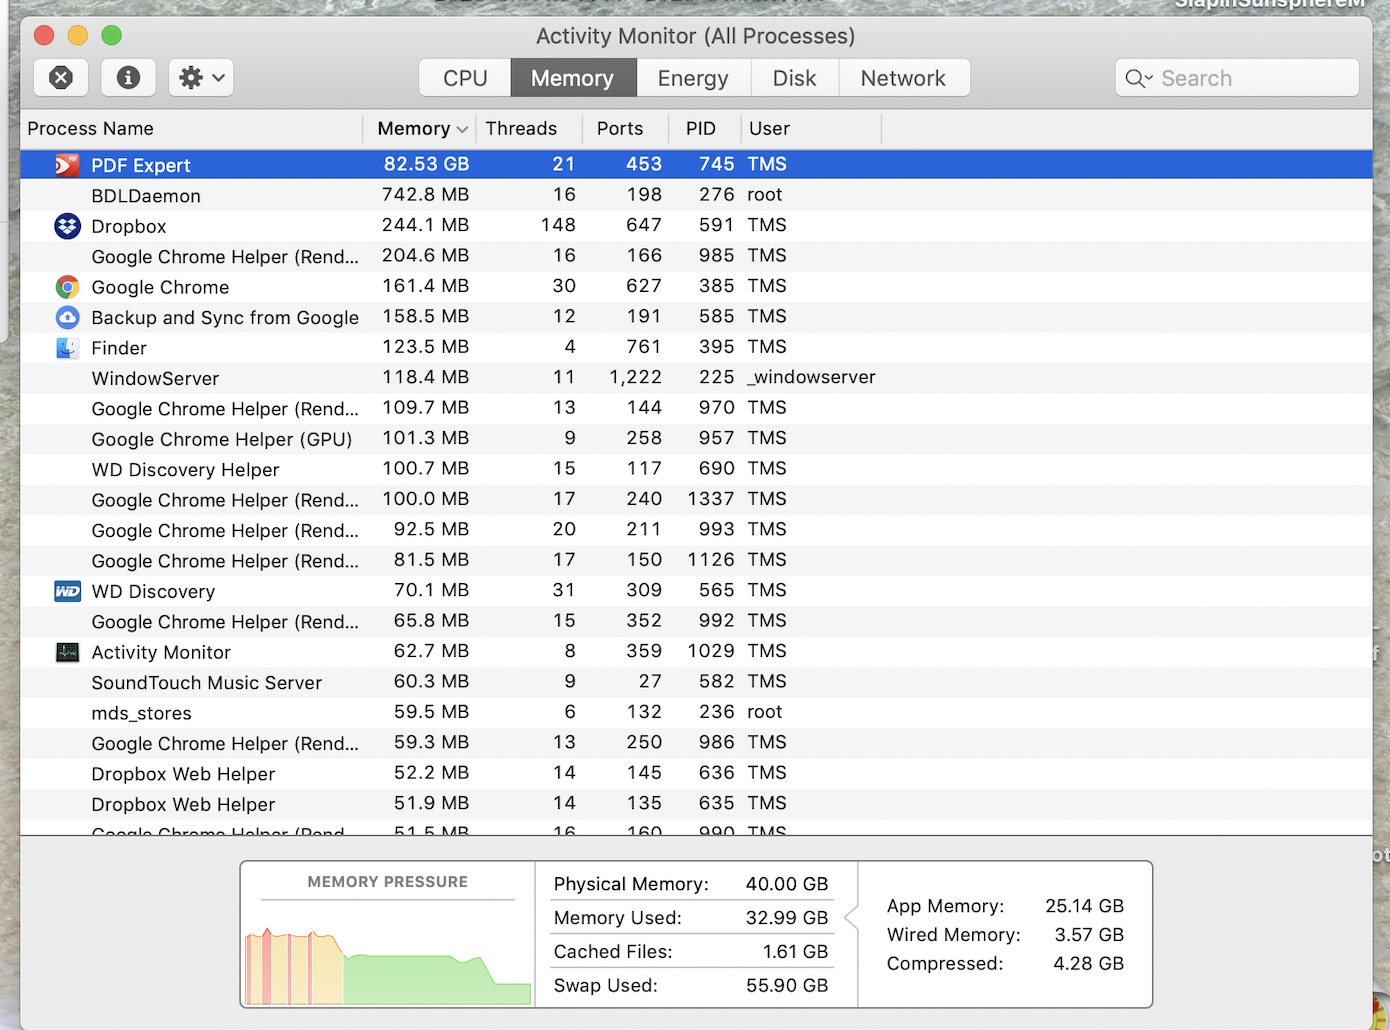The height and width of the screenshot is (1030, 1390).
Task: Click the Dropbox app icon
Action: (x=67, y=226)
